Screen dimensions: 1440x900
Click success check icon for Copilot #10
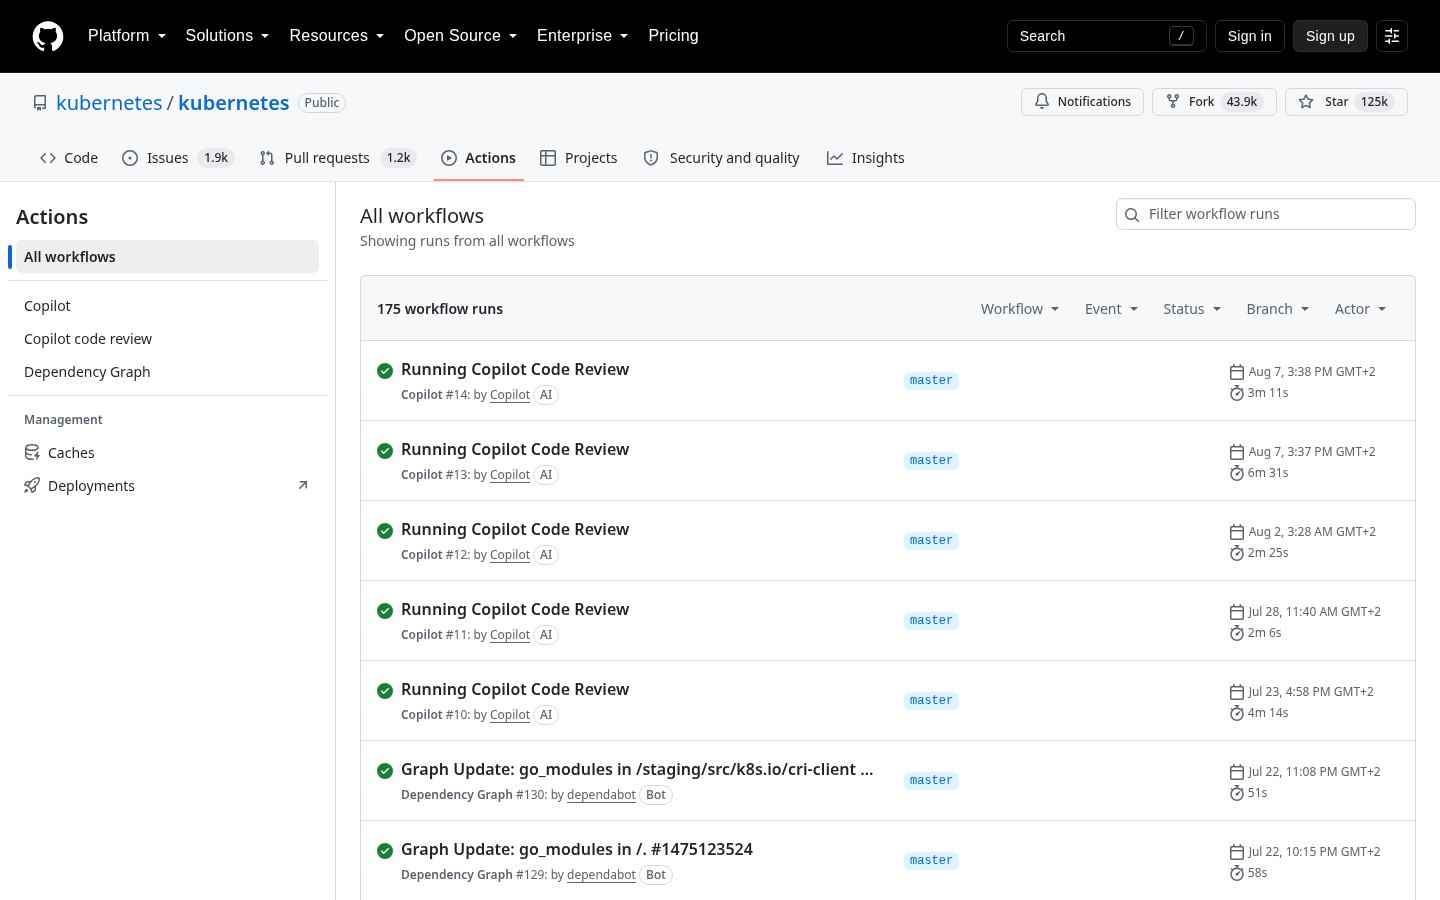tap(385, 691)
